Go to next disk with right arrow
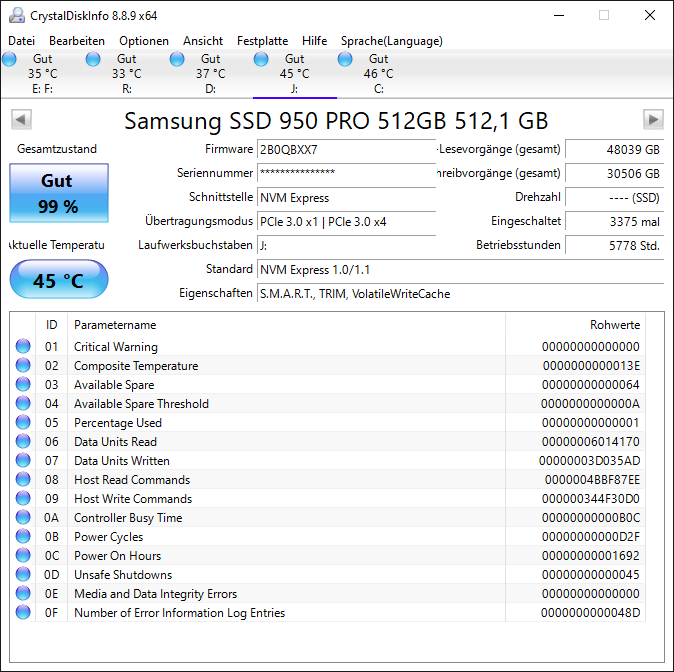Viewport: 674px width, 672px height. [653, 120]
